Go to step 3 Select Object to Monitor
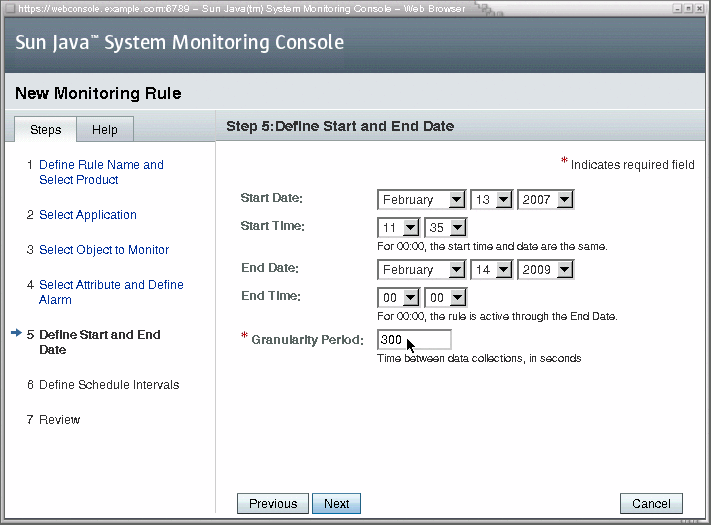Screen dimensions: 711x525 104,250
